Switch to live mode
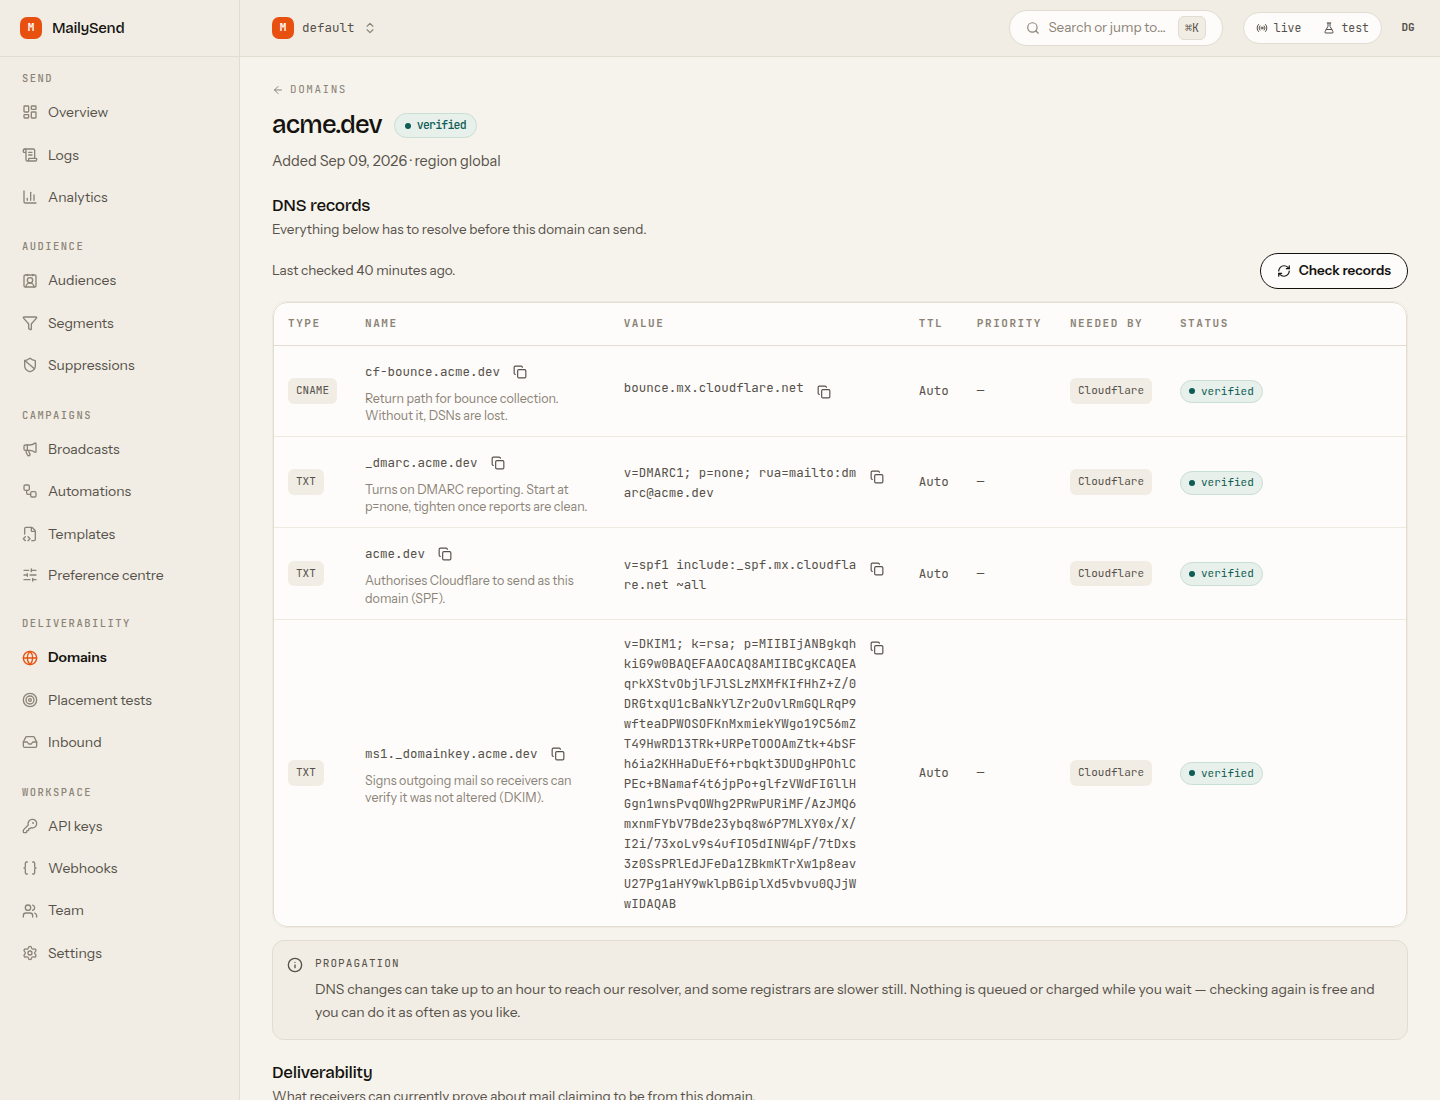 click(1279, 28)
